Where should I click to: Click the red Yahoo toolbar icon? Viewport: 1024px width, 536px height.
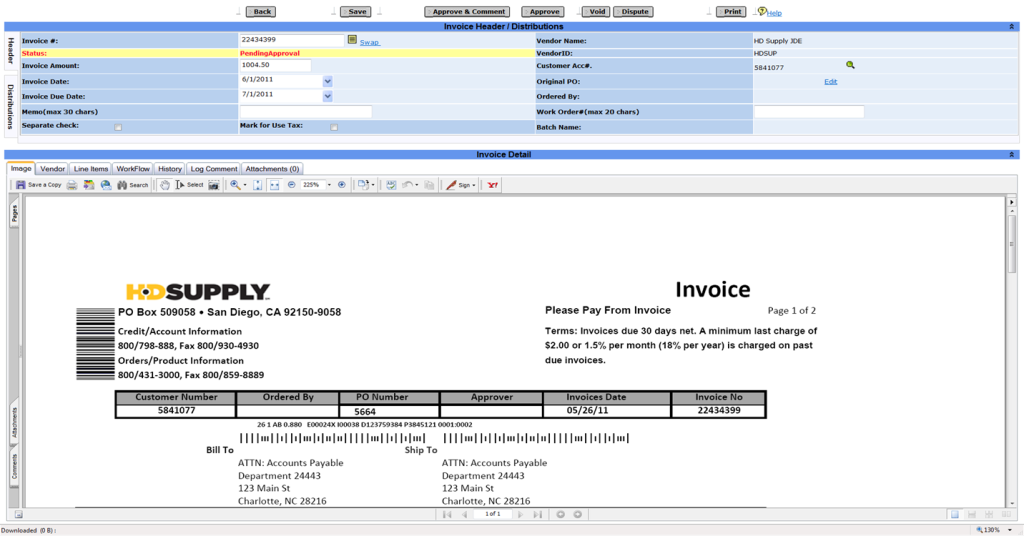pos(492,185)
